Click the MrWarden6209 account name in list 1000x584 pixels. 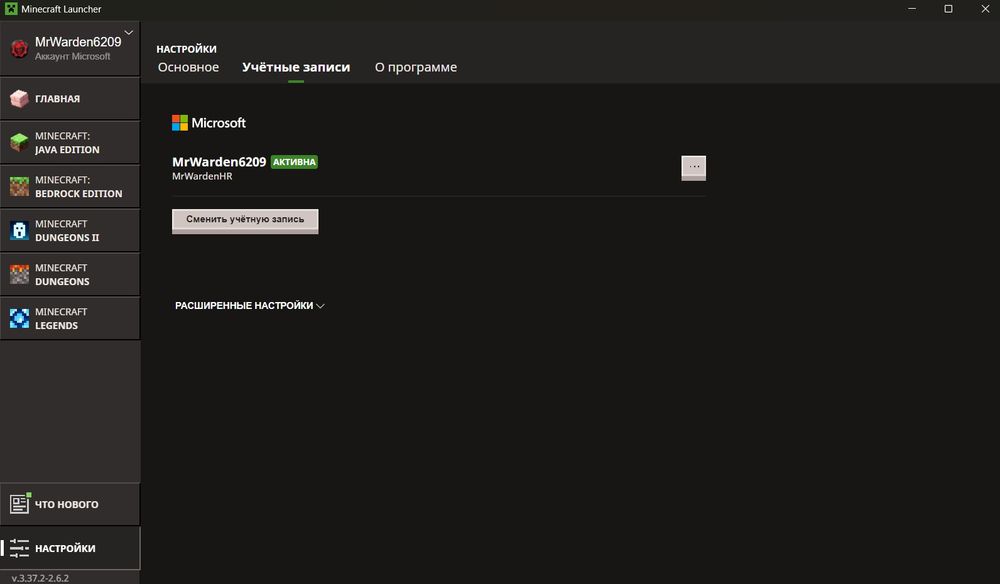pyautogui.click(x=219, y=162)
